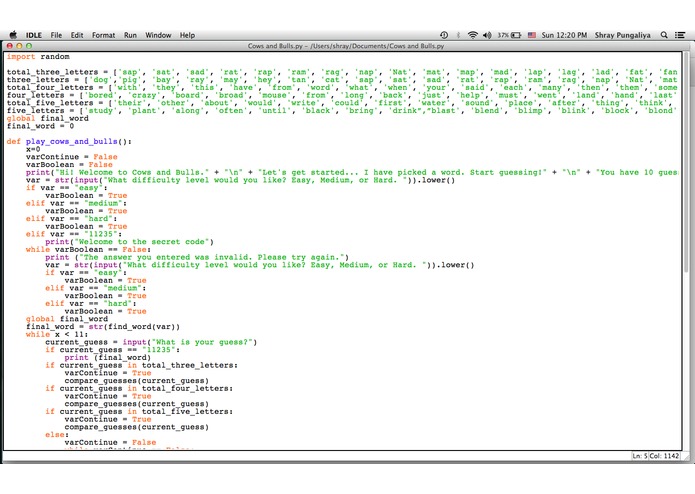Image resolution: width=695 pixels, height=494 pixels.
Task: Open the Apple menu
Action: tap(13, 35)
